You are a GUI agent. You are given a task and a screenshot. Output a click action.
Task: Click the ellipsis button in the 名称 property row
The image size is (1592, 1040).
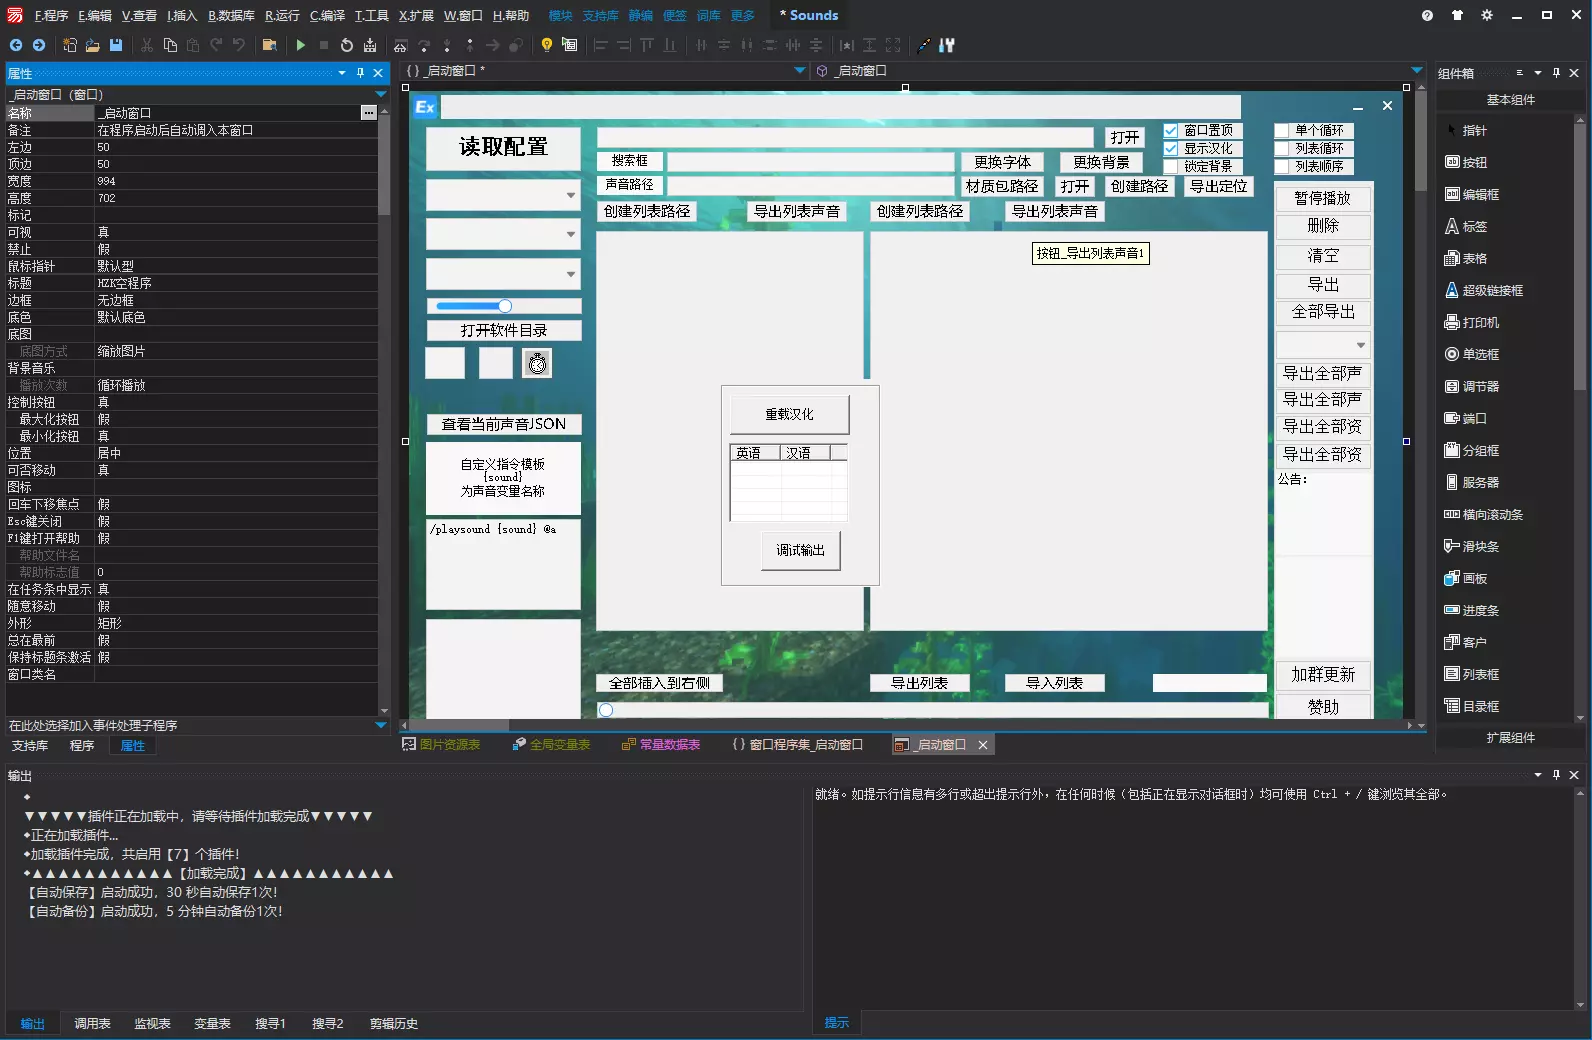[x=369, y=113]
